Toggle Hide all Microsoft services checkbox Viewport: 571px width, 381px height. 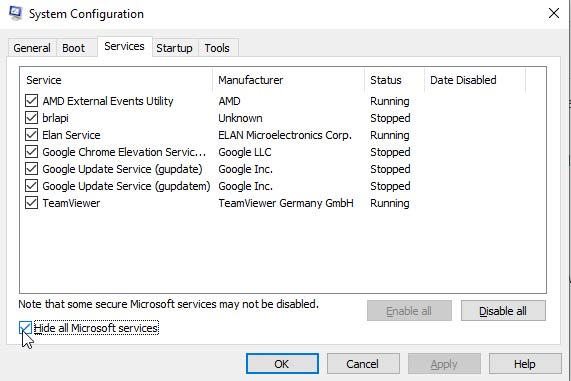click(25, 328)
